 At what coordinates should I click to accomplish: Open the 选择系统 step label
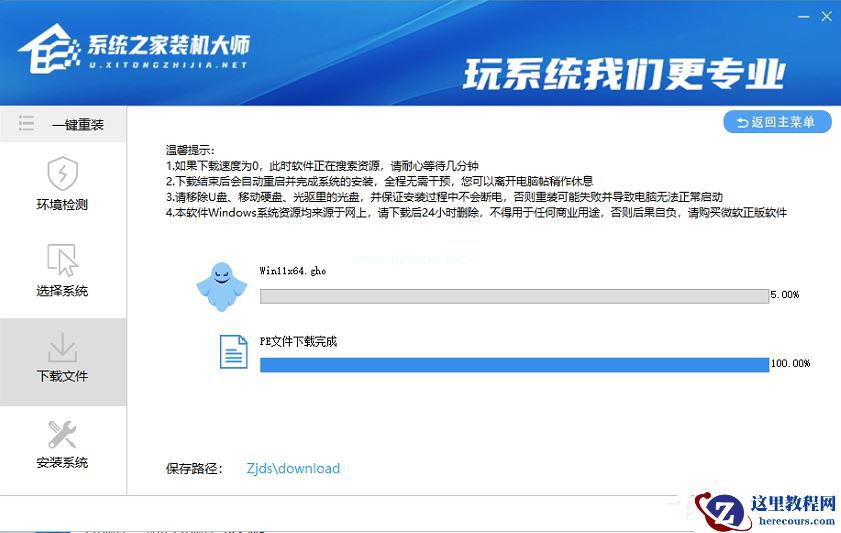click(x=62, y=291)
